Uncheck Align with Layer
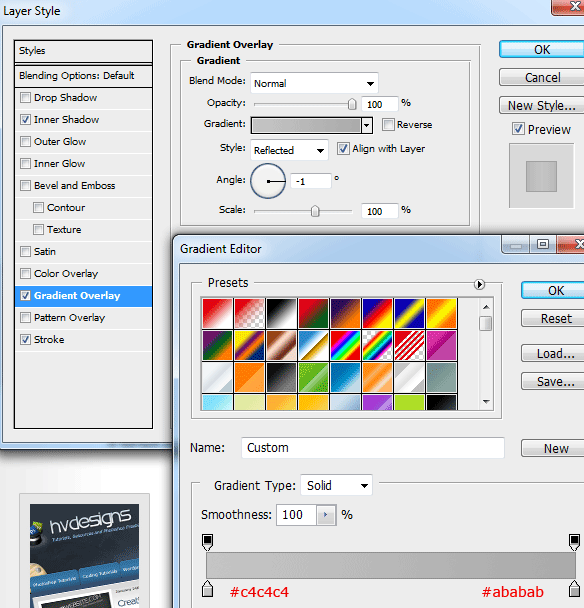Image resolution: width=584 pixels, height=608 pixels. coord(343,149)
